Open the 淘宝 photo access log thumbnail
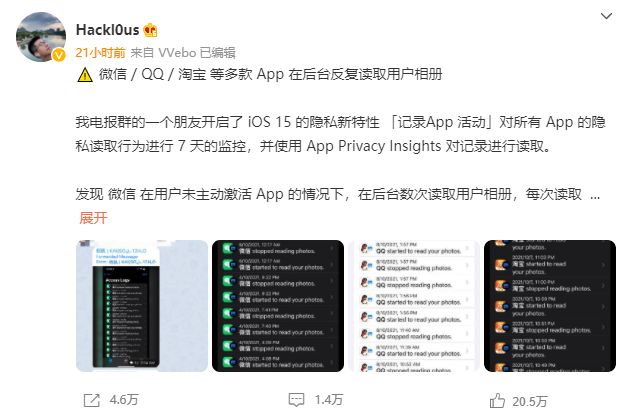The height and width of the screenshot is (416, 629). tap(550, 306)
